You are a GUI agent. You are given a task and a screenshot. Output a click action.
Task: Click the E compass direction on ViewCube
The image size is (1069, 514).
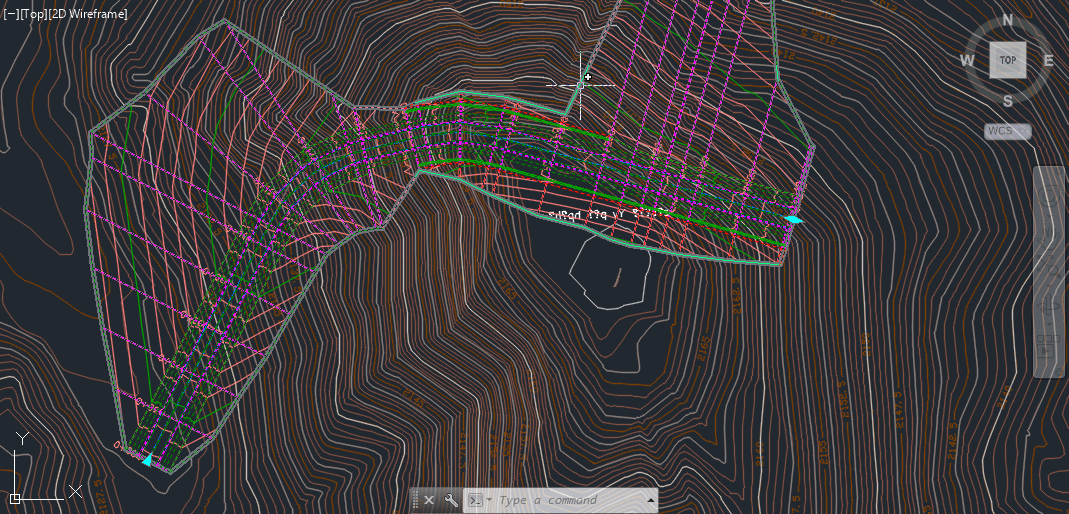[x=1049, y=60]
